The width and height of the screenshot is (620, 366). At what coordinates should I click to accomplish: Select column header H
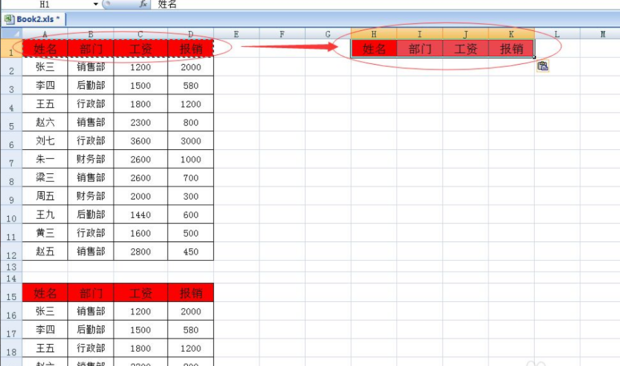[374, 34]
